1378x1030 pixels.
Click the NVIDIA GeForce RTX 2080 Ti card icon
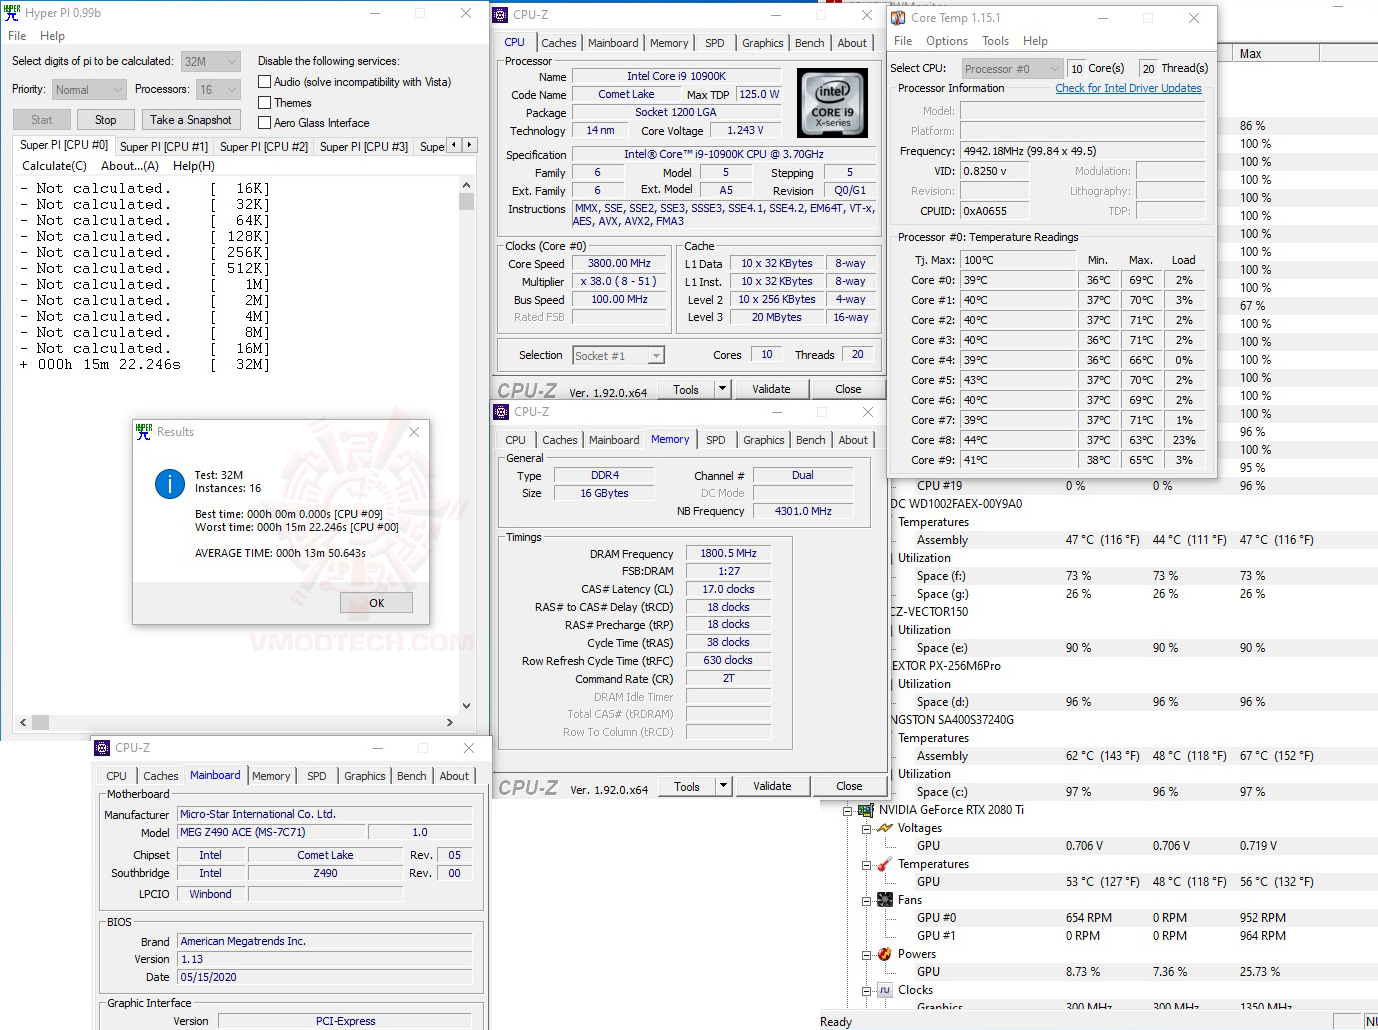click(866, 810)
